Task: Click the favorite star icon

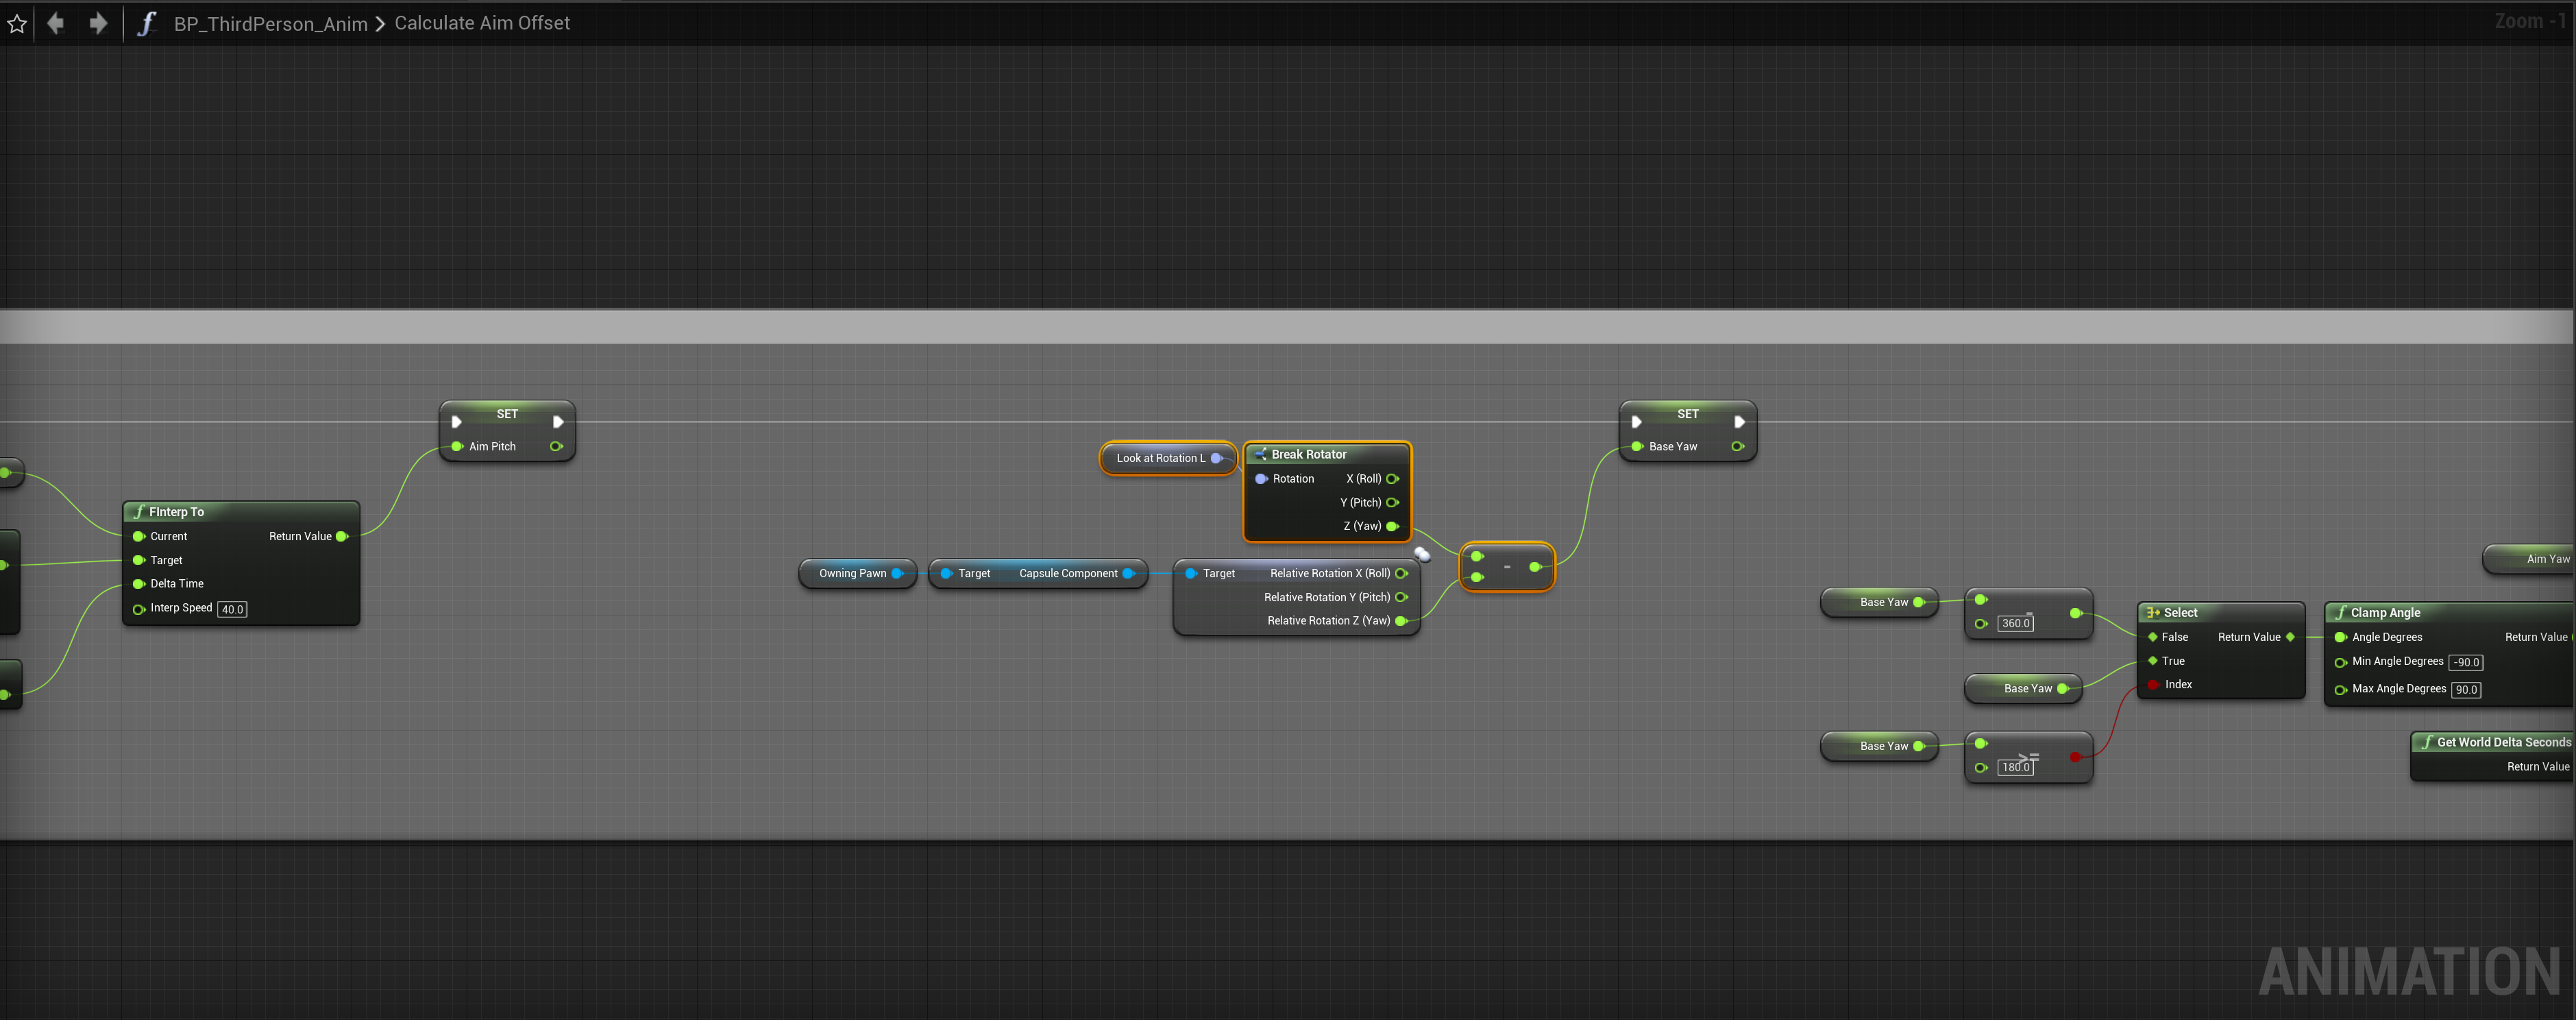Action: click(x=17, y=23)
